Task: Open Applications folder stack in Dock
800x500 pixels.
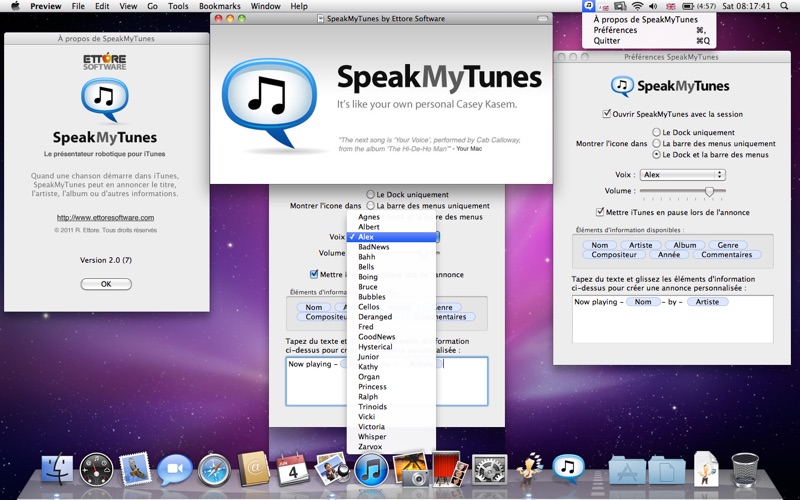Action: (x=627, y=470)
